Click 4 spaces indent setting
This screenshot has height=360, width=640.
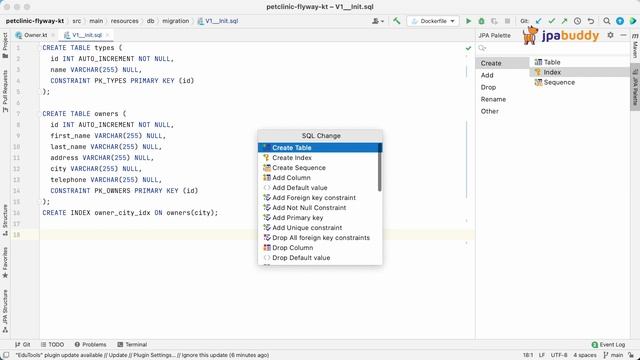click(585, 355)
